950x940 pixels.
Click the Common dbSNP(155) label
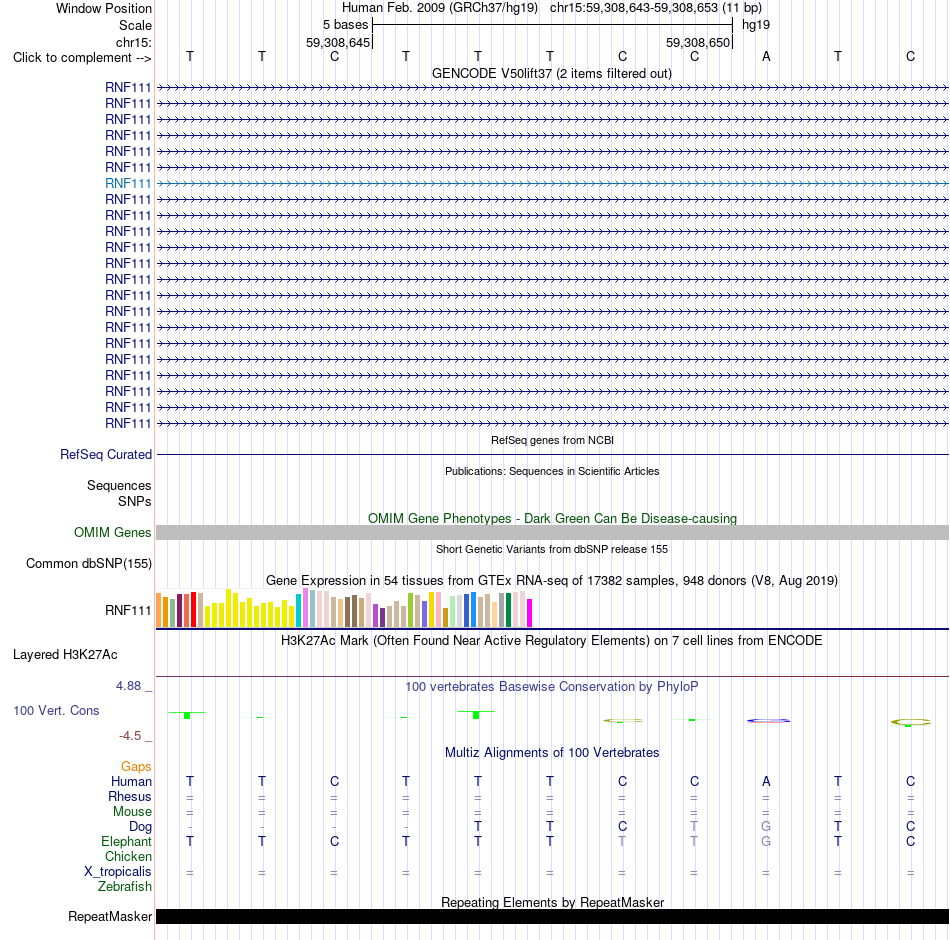88,563
